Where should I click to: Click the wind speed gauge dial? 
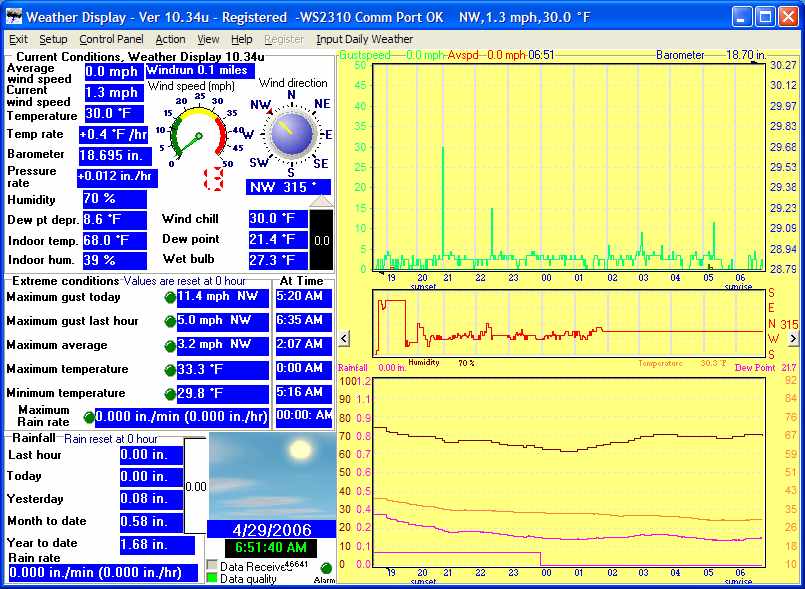[x=198, y=132]
